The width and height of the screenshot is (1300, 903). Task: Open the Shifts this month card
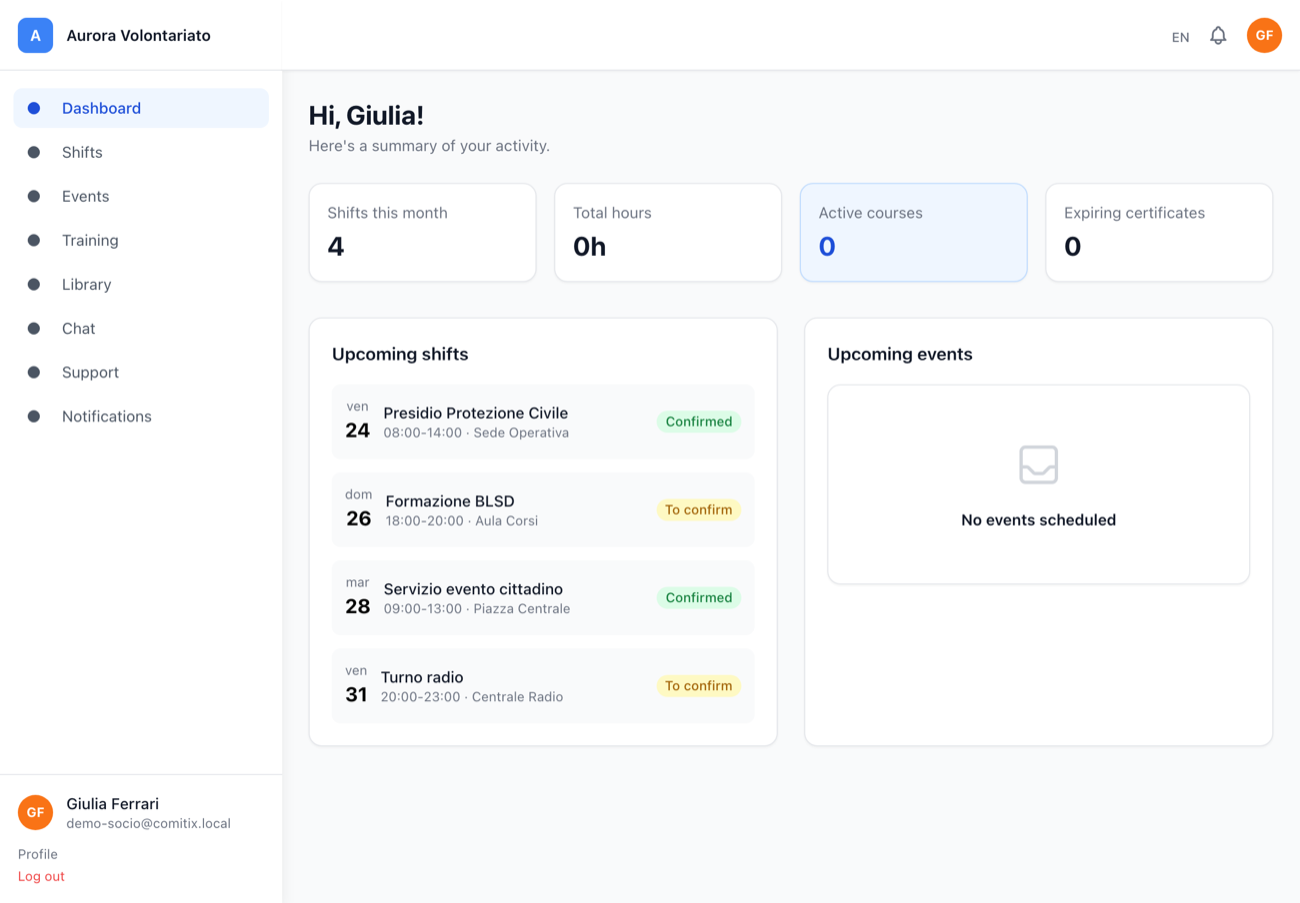[422, 232]
